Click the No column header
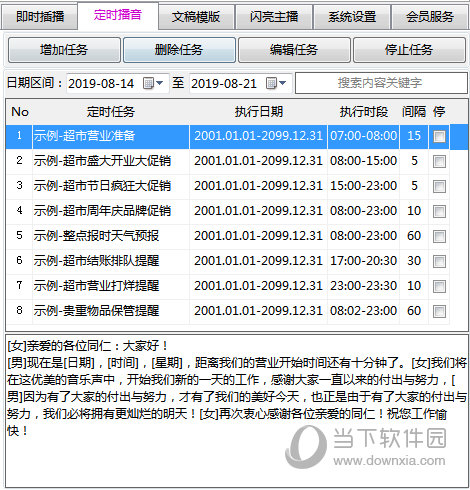The image size is (470, 490). pyautogui.click(x=19, y=112)
